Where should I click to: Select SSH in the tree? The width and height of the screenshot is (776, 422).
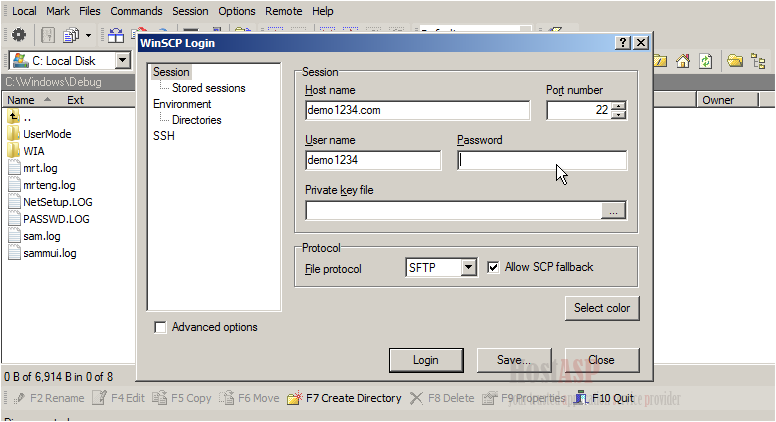point(164,136)
